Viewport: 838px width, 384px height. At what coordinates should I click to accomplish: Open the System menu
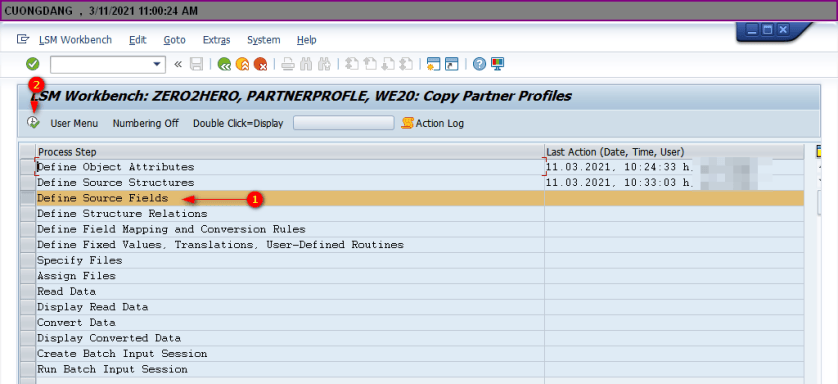point(263,40)
